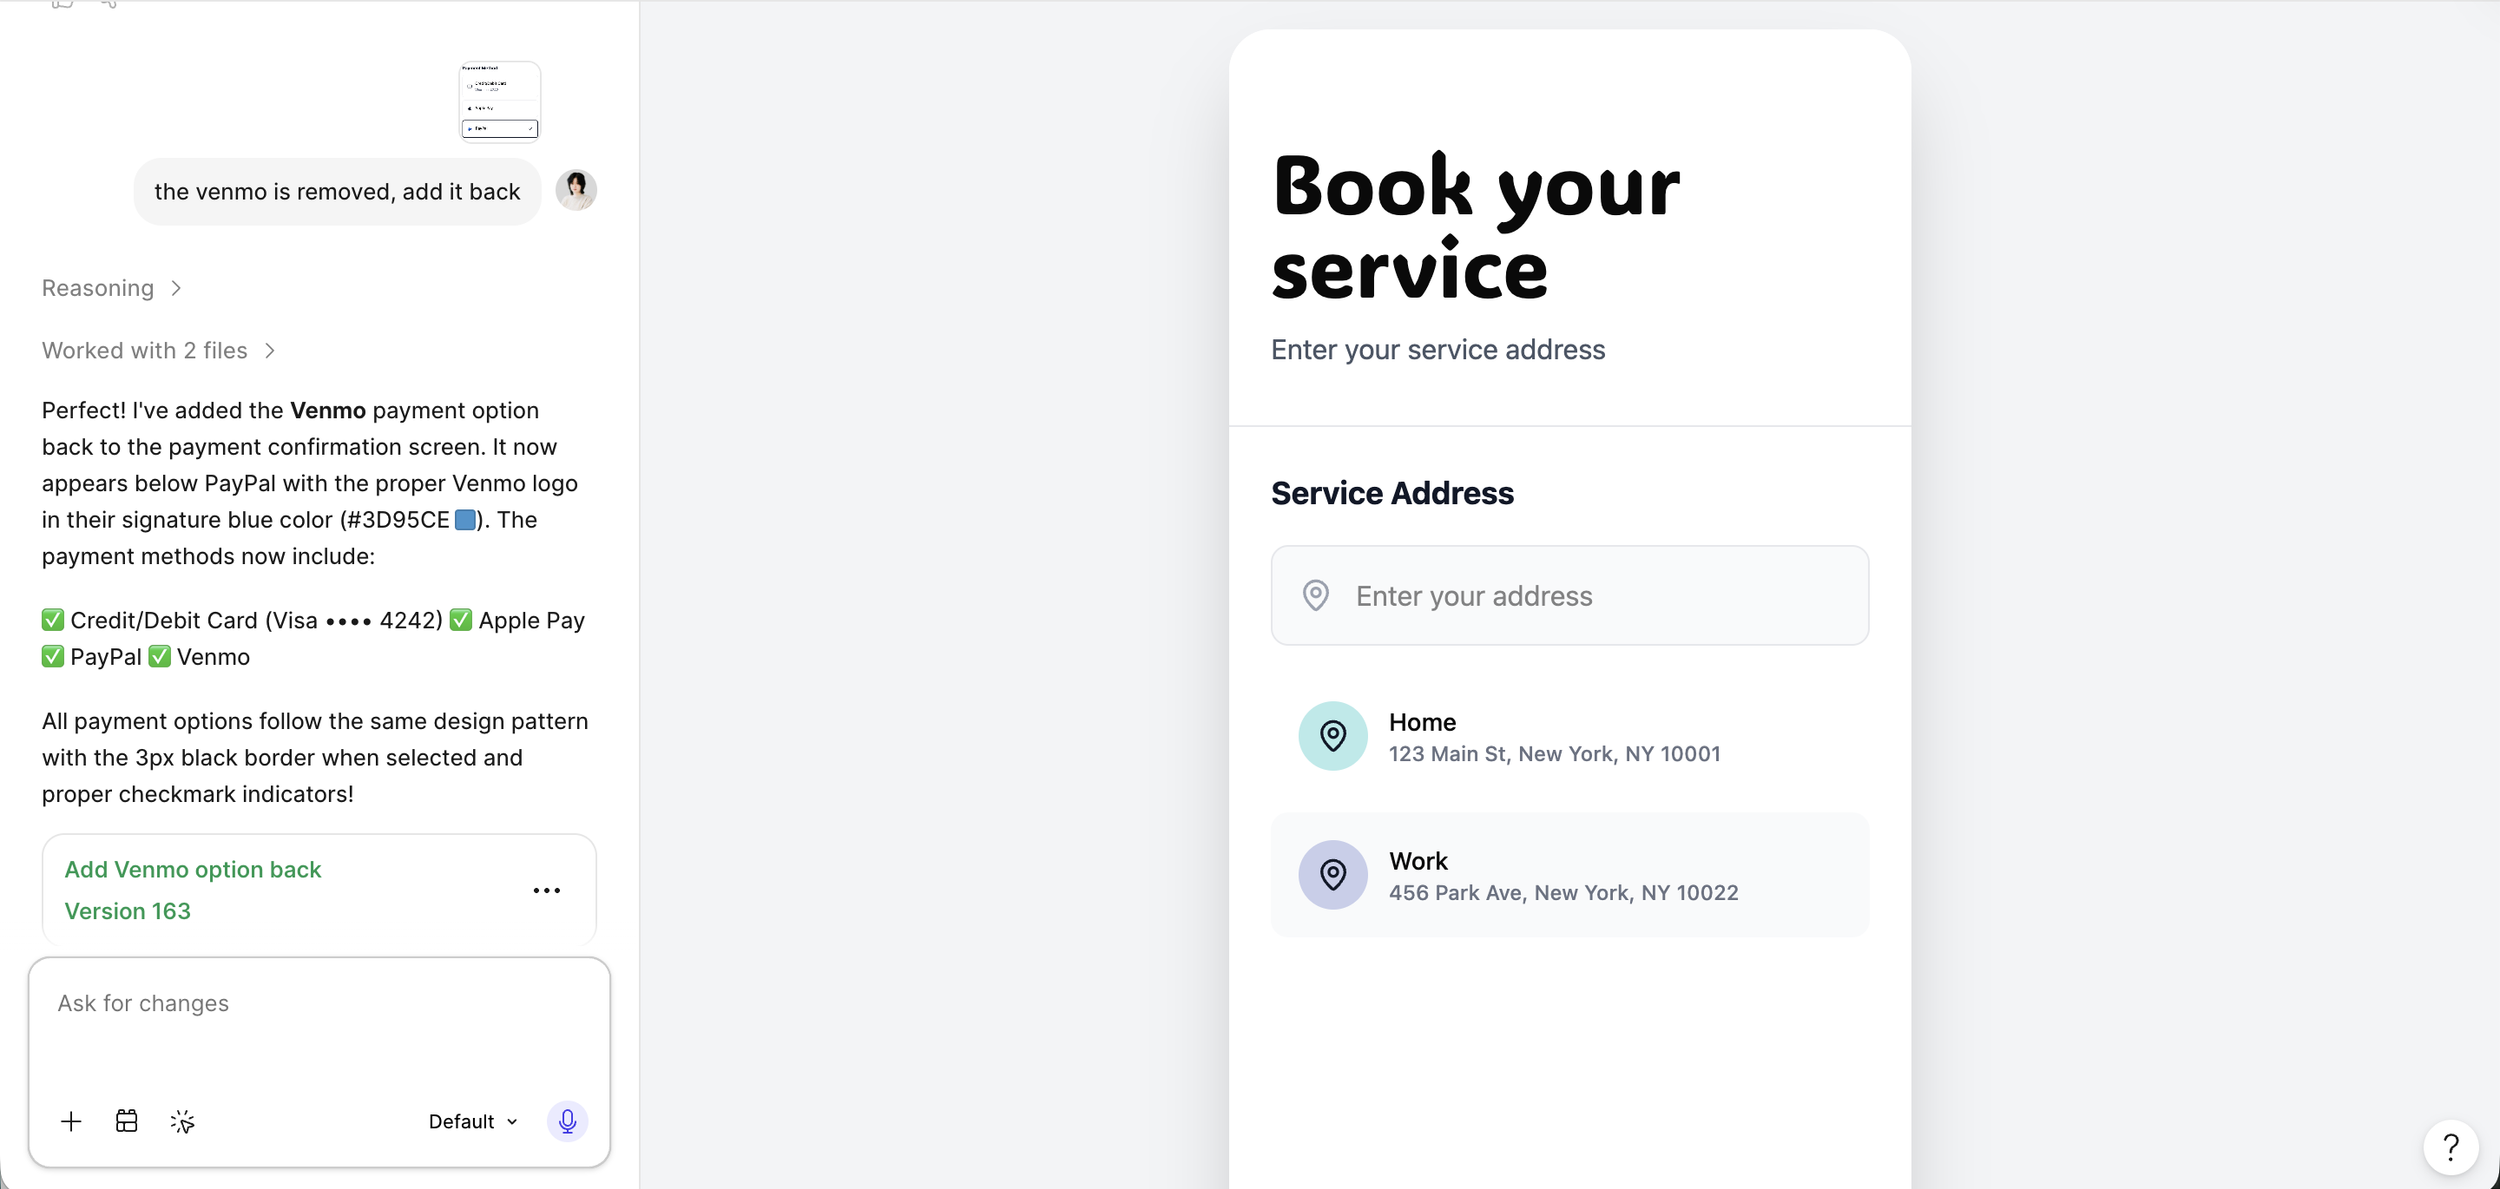Click the user avatar next to message
This screenshot has width=2500, height=1189.
[576, 190]
